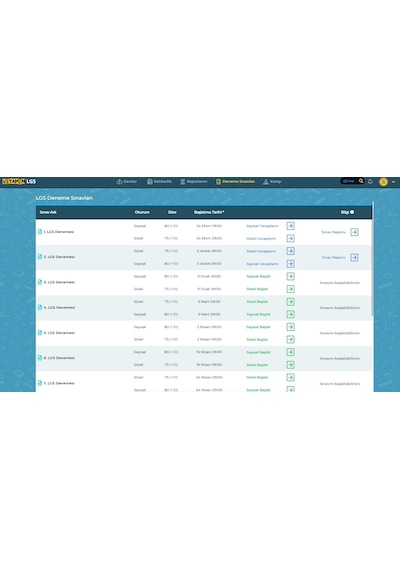This screenshot has width=400, height=570.
Task: Click Sözel Başlat link for 4. LGS Denemesi
Action: pos(257,302)
